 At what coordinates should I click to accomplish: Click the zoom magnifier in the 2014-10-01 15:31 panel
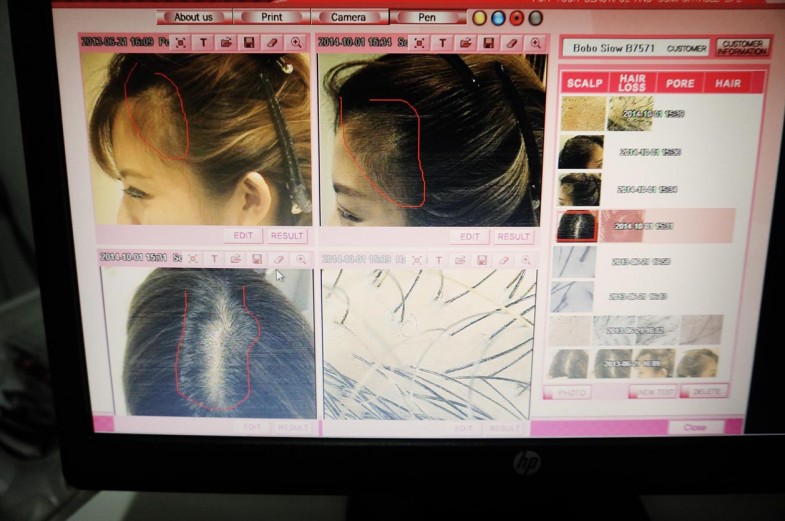(301, 259)
